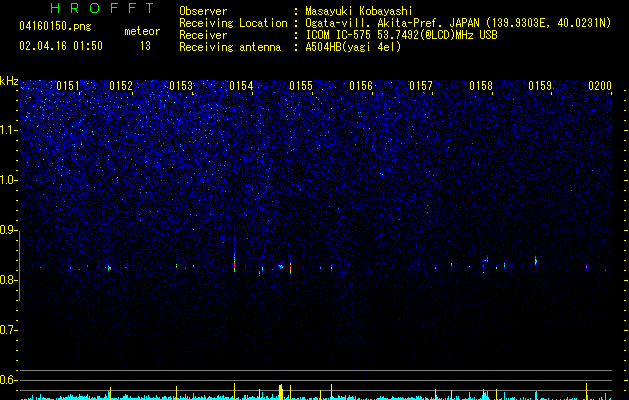Click the 0153 time marker
The image size is (629, 400).
181,86
